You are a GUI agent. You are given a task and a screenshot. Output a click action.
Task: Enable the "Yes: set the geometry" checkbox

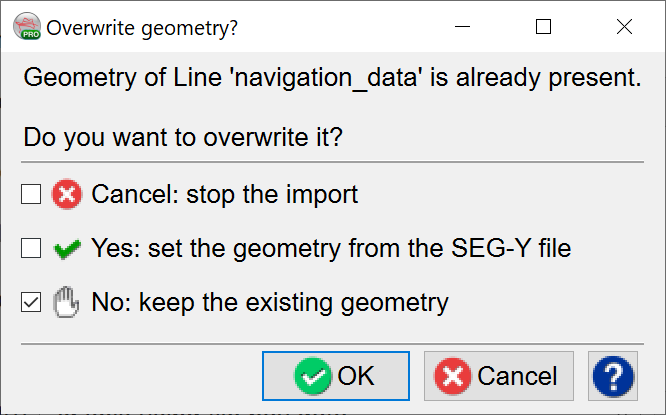tap(31, 248)
